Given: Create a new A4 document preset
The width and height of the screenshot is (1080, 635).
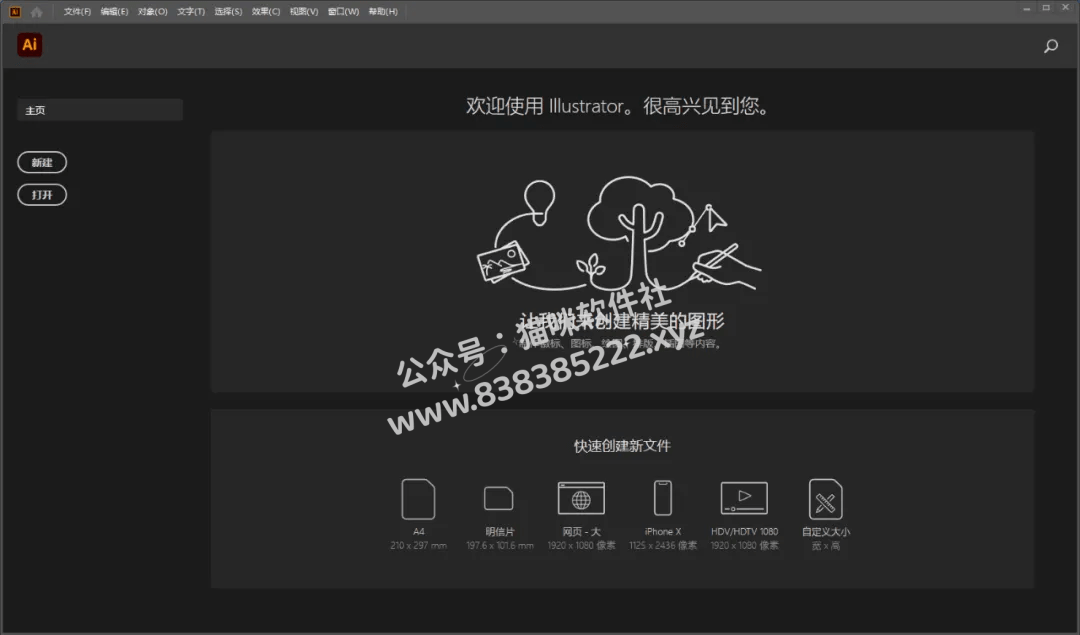Looking at the screenshot, I should click(418, 499).
